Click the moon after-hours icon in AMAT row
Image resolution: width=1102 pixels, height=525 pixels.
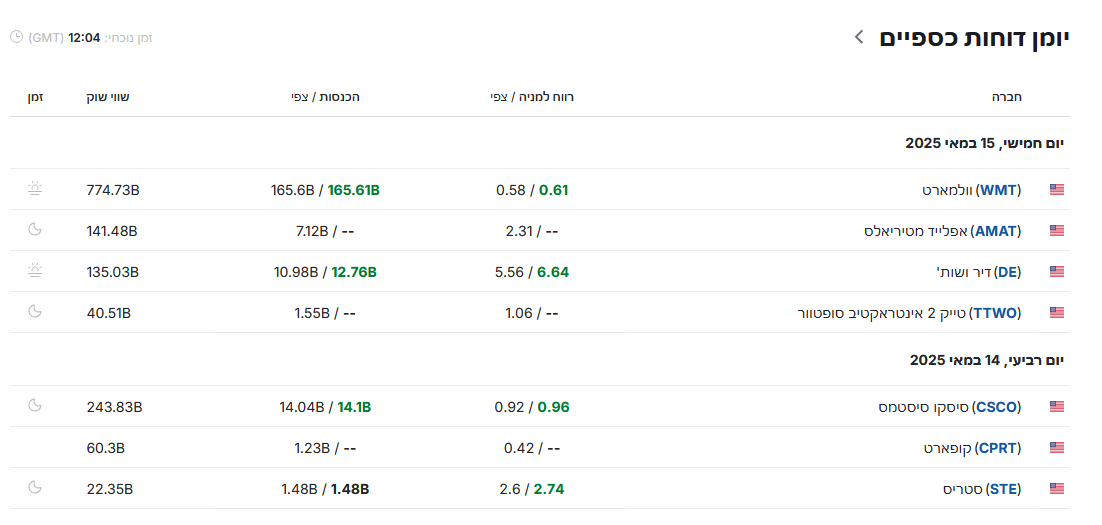click(x=35, y=229)
